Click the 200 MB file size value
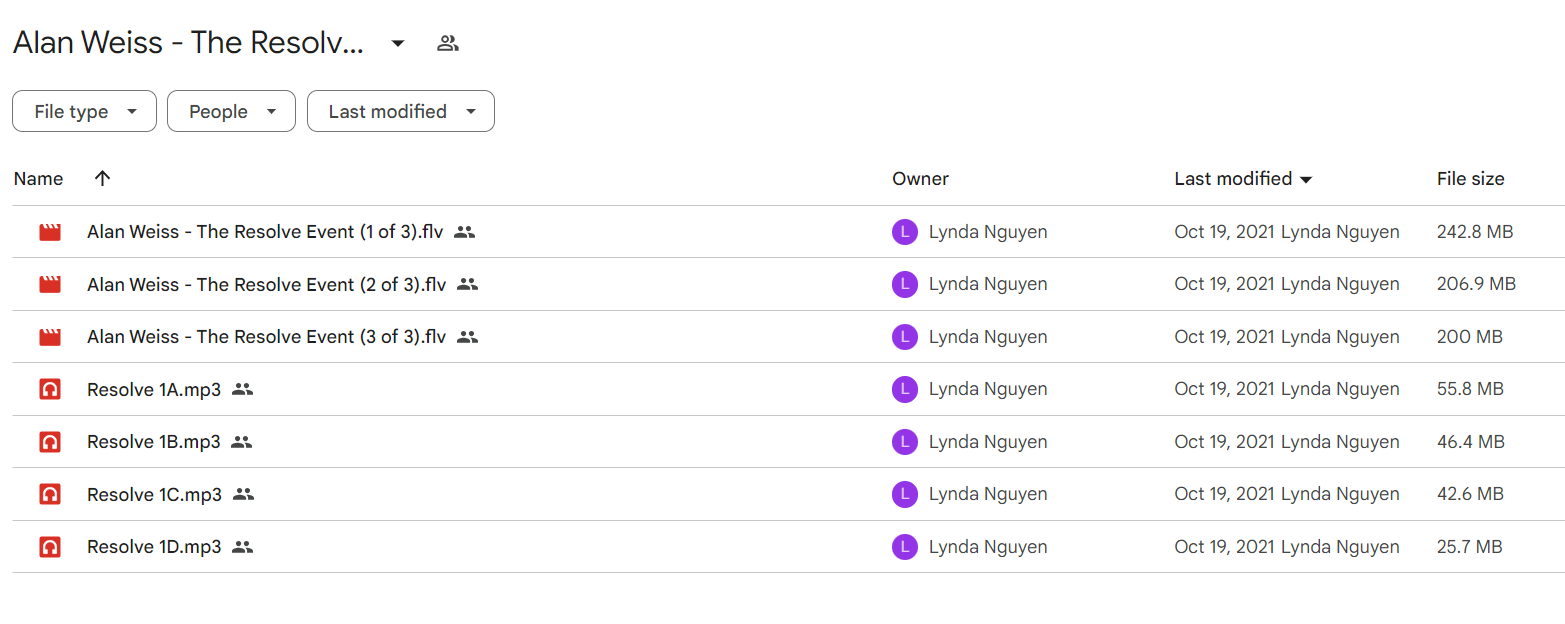Image resolution: width=1565 pixels, height=624 pixels. pyautogui.click(x=1469, y=337)
